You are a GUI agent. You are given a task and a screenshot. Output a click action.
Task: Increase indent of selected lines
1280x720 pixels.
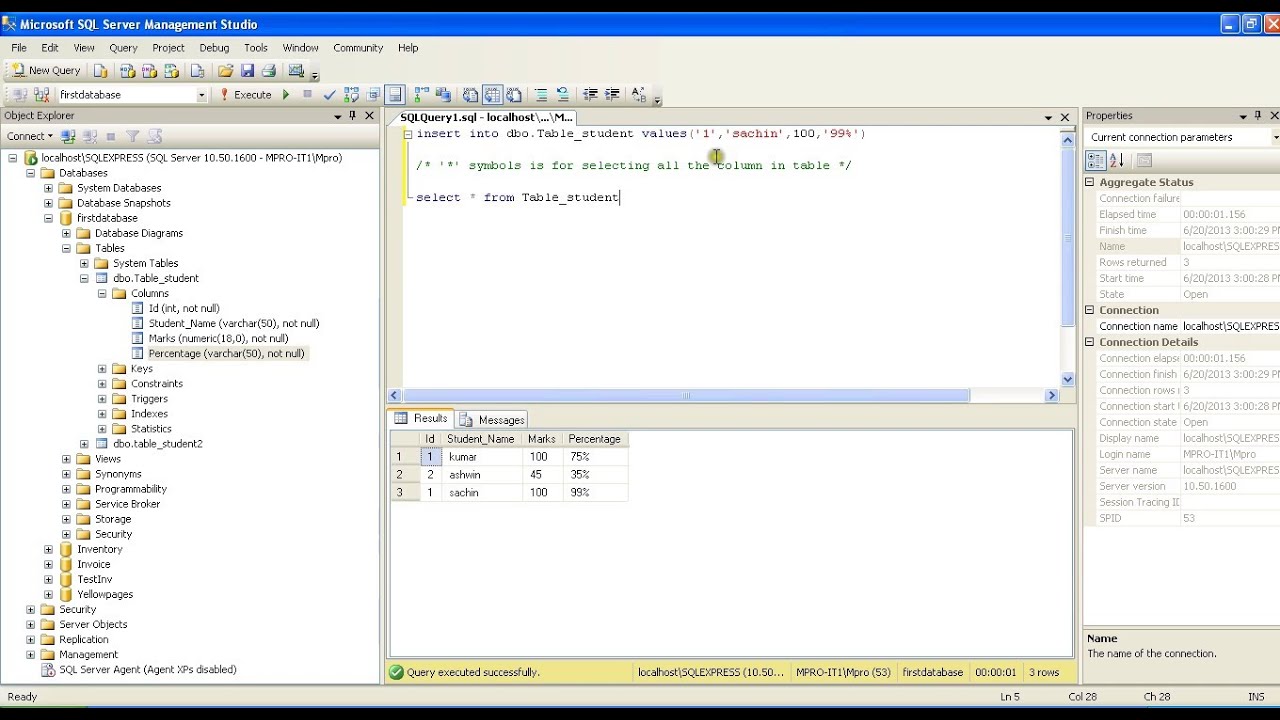point(612,95)
